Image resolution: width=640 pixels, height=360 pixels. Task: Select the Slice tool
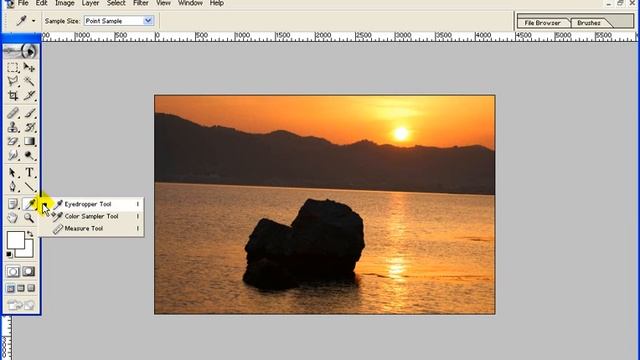coord(29,96)
